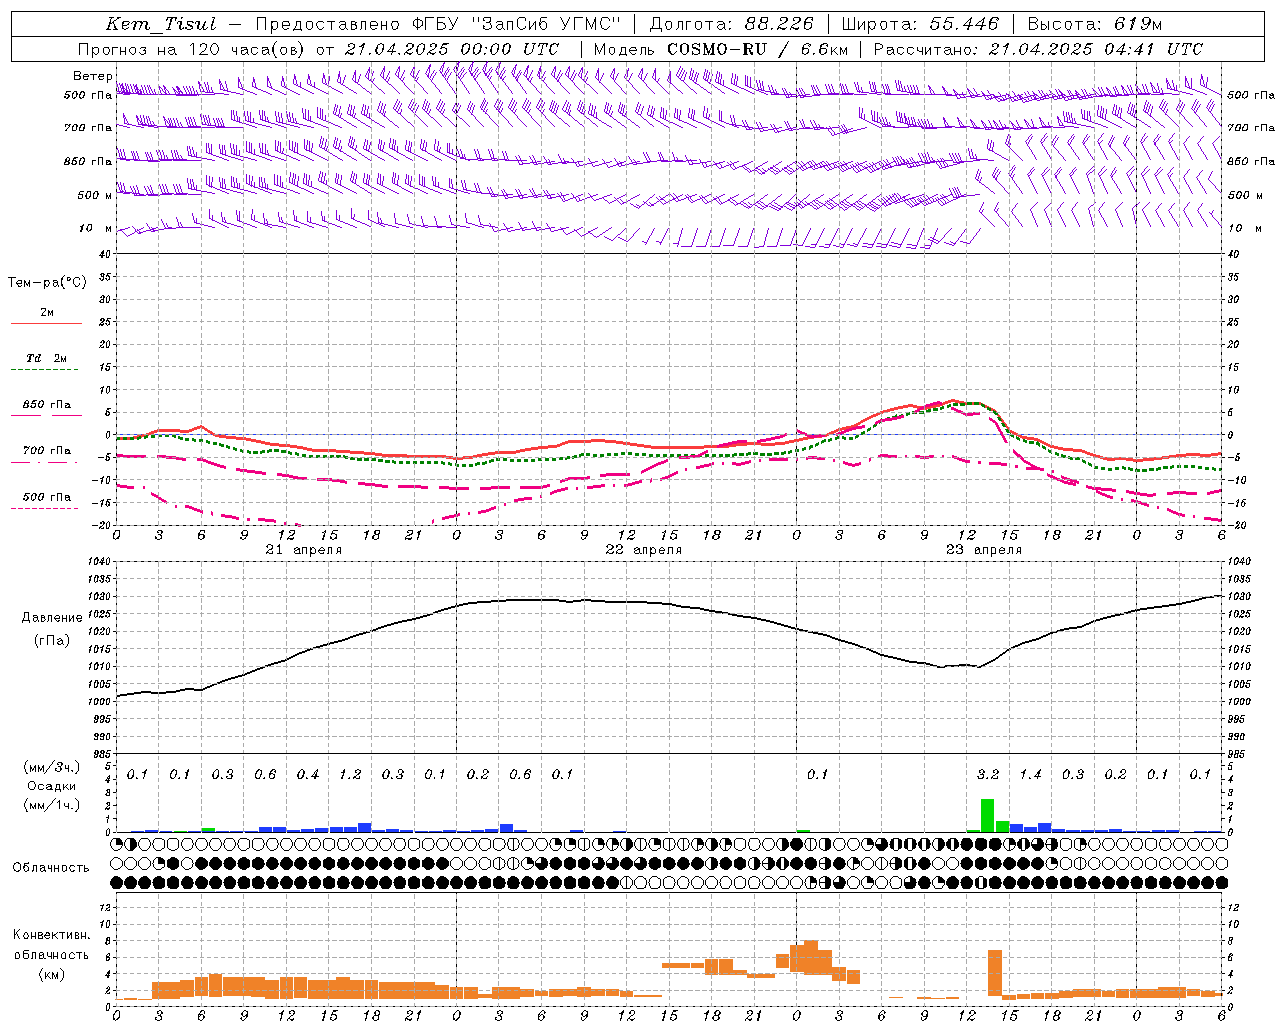Select the model name COSMO-RU / 6.6км
Viewport: 1280px width, 1024px height.
pos(757,49)
